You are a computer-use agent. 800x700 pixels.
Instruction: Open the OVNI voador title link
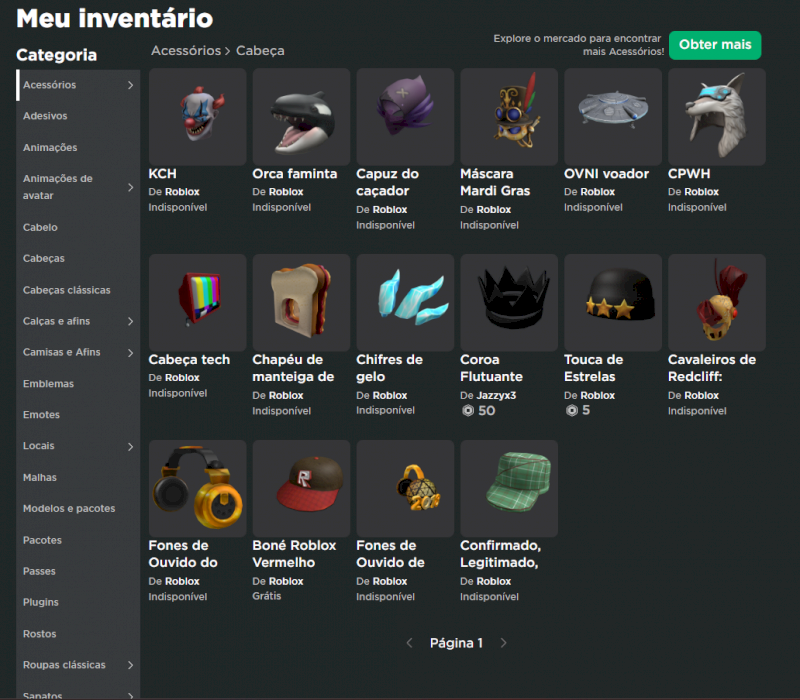607,174
